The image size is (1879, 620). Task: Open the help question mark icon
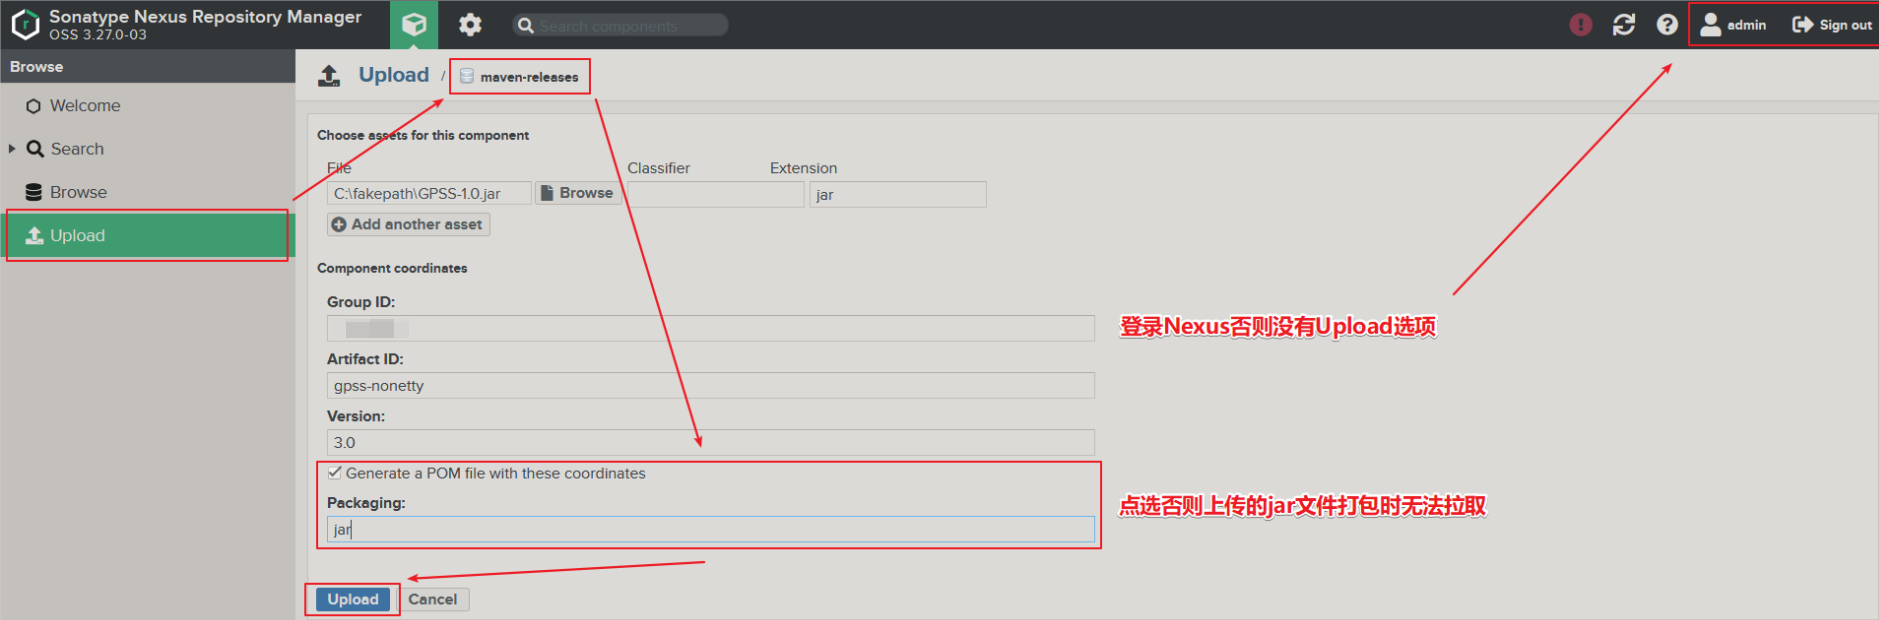tap(1667, 24)
